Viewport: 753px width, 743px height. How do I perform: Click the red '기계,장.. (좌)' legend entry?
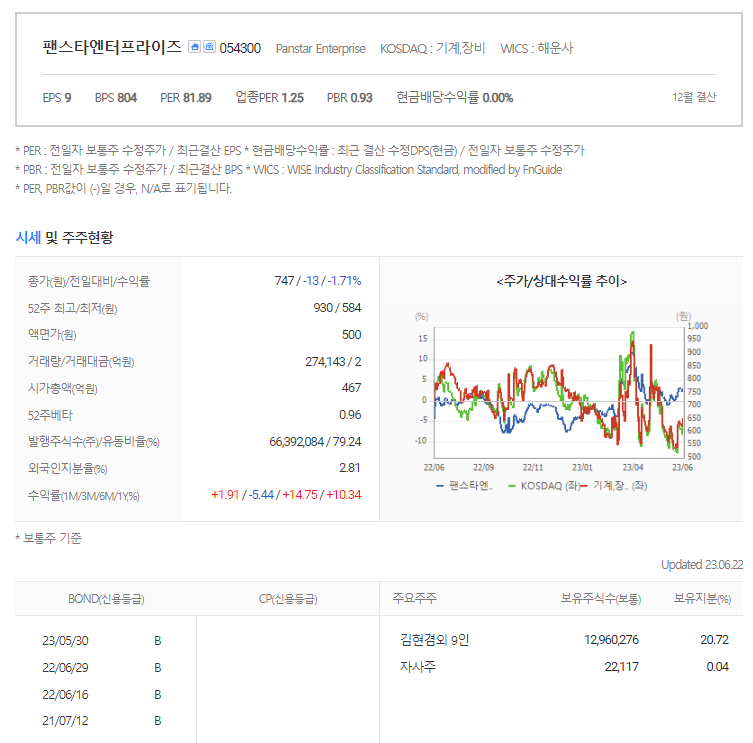click(614, 486)
